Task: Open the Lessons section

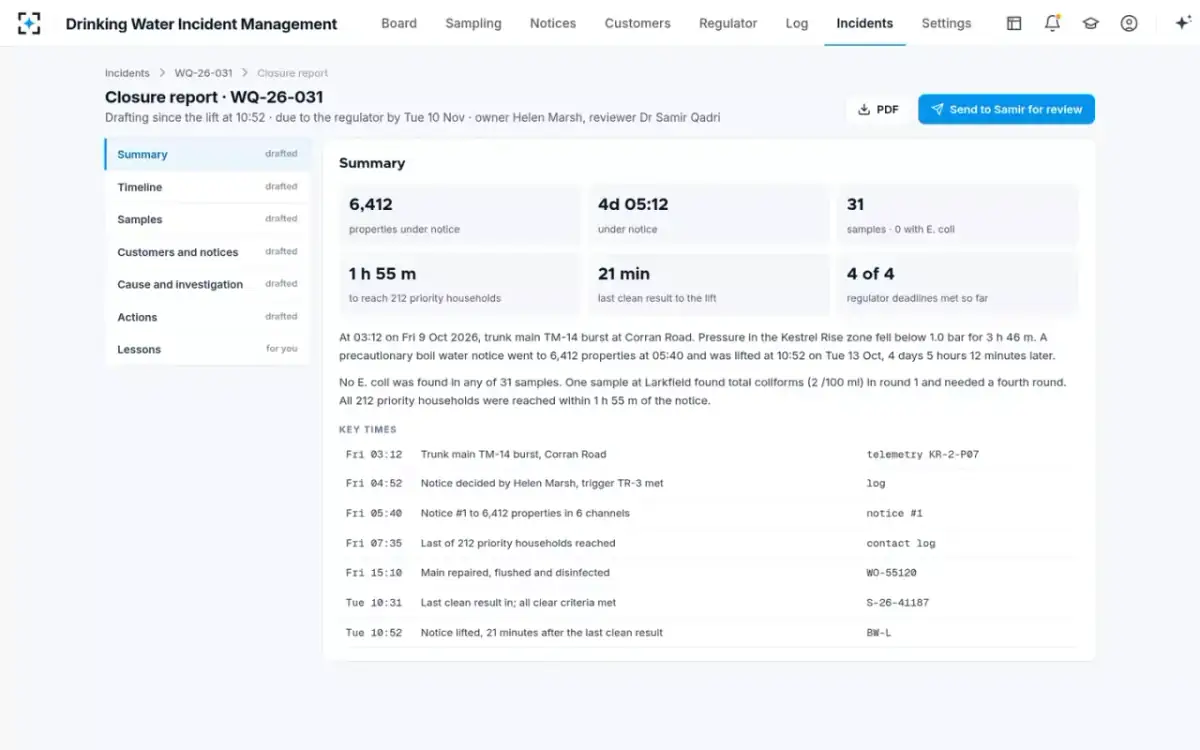Action: (x=207, y=349)
